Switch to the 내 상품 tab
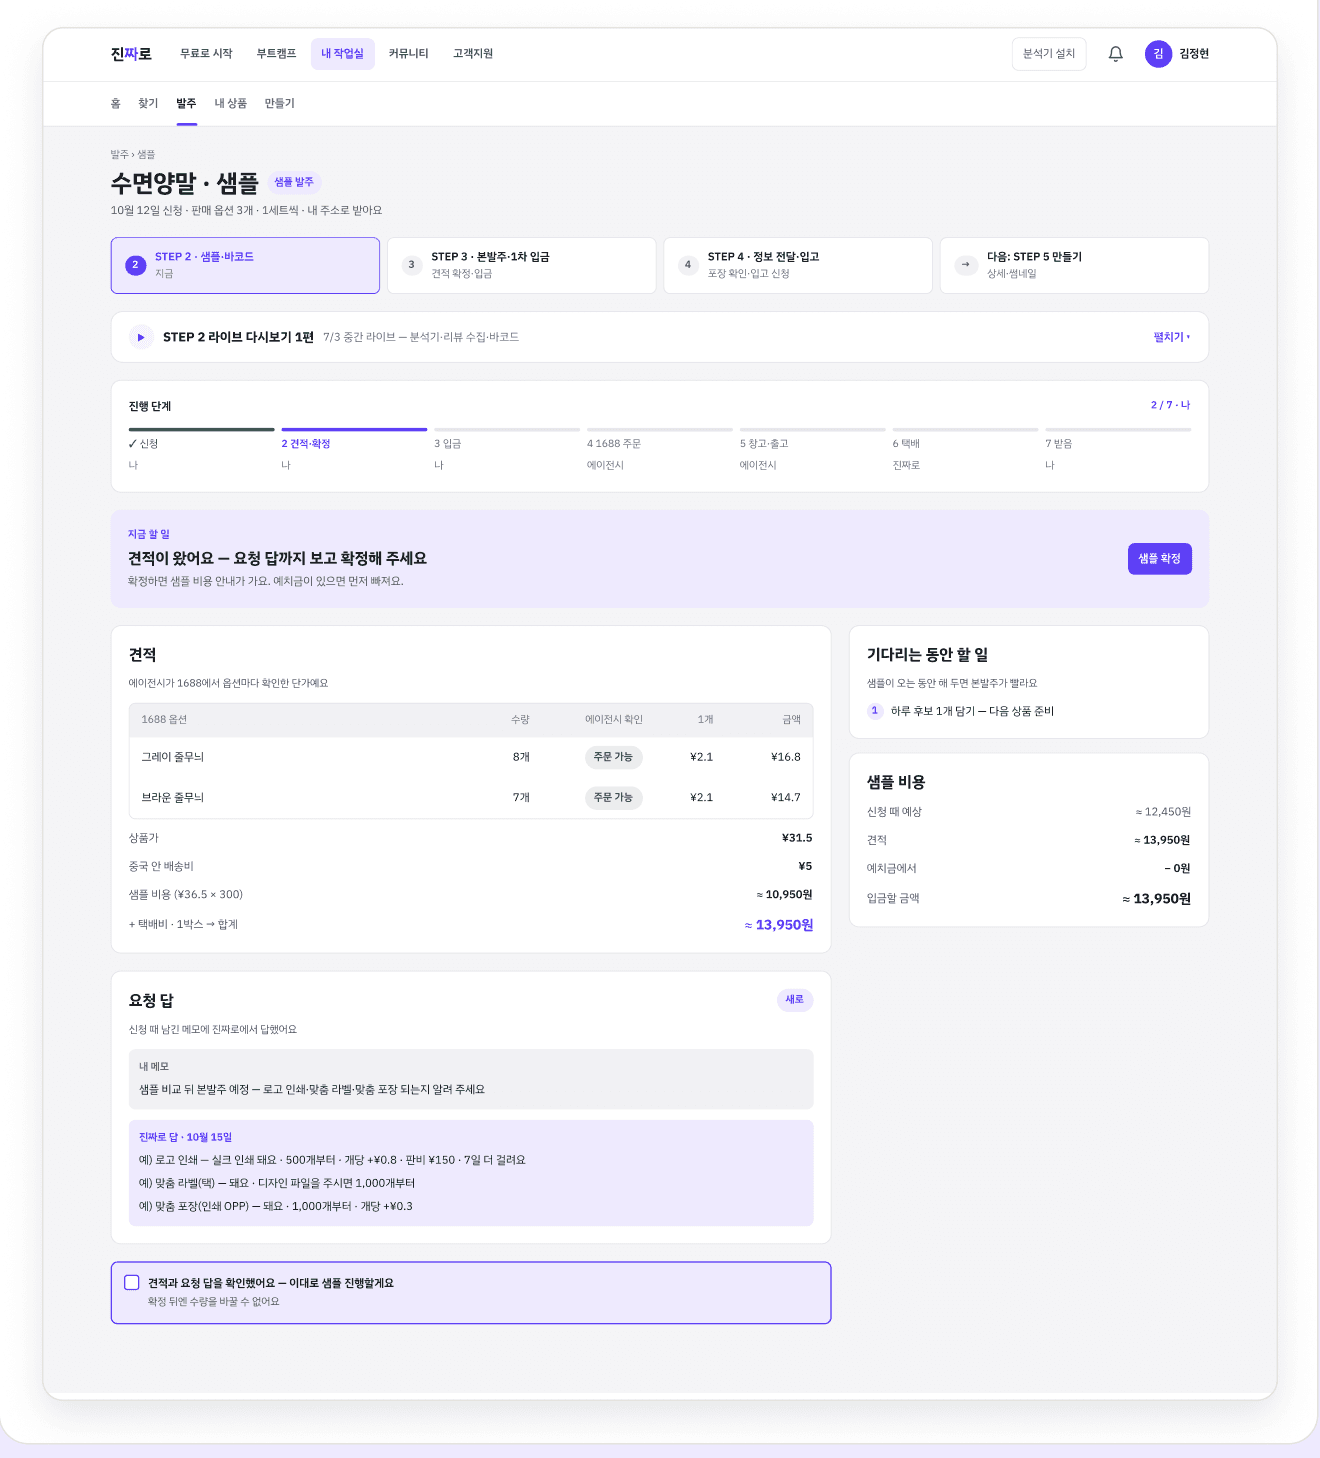The width and height of the screenshot is (1320, 1458). pyautogui.click(x=231, y=103)
